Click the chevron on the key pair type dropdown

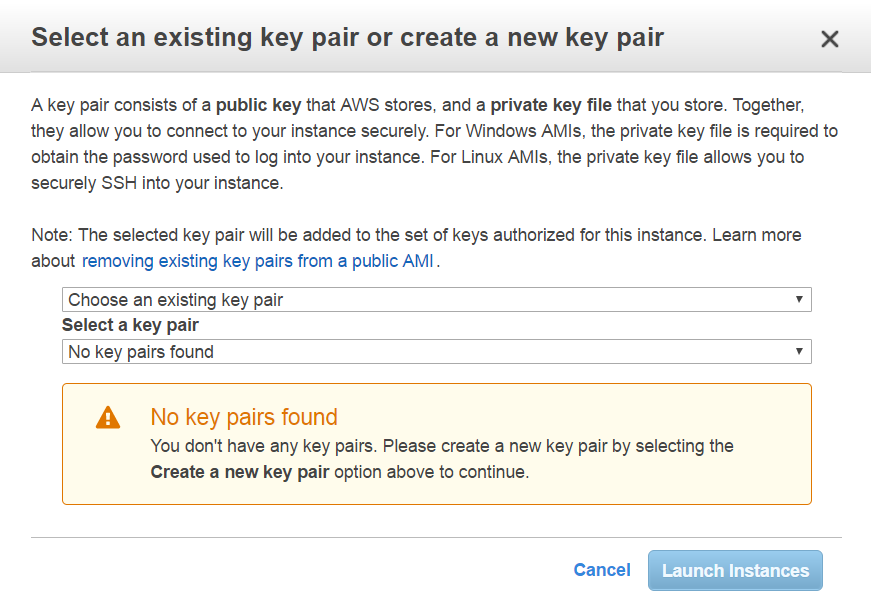pos(799,299)
